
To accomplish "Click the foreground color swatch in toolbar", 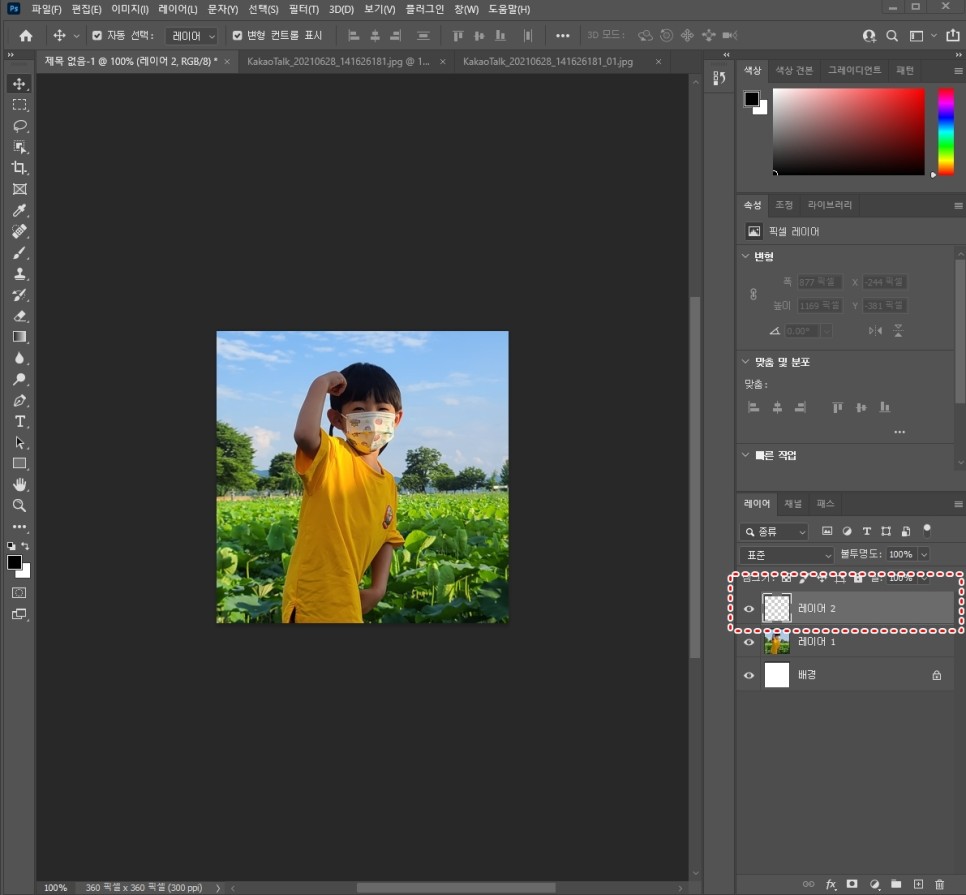I will click(14, 562).
